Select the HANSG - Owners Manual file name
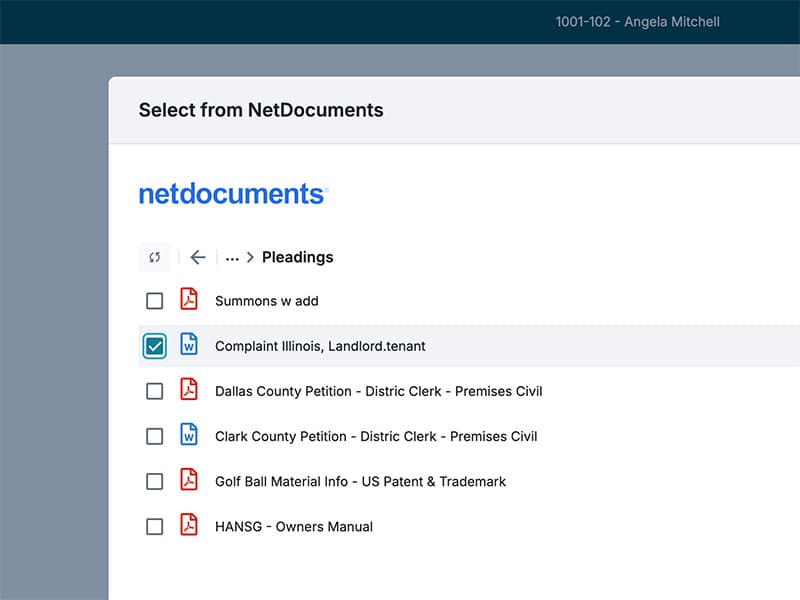The height and width of the screenshot is (600, 800). 294,527
